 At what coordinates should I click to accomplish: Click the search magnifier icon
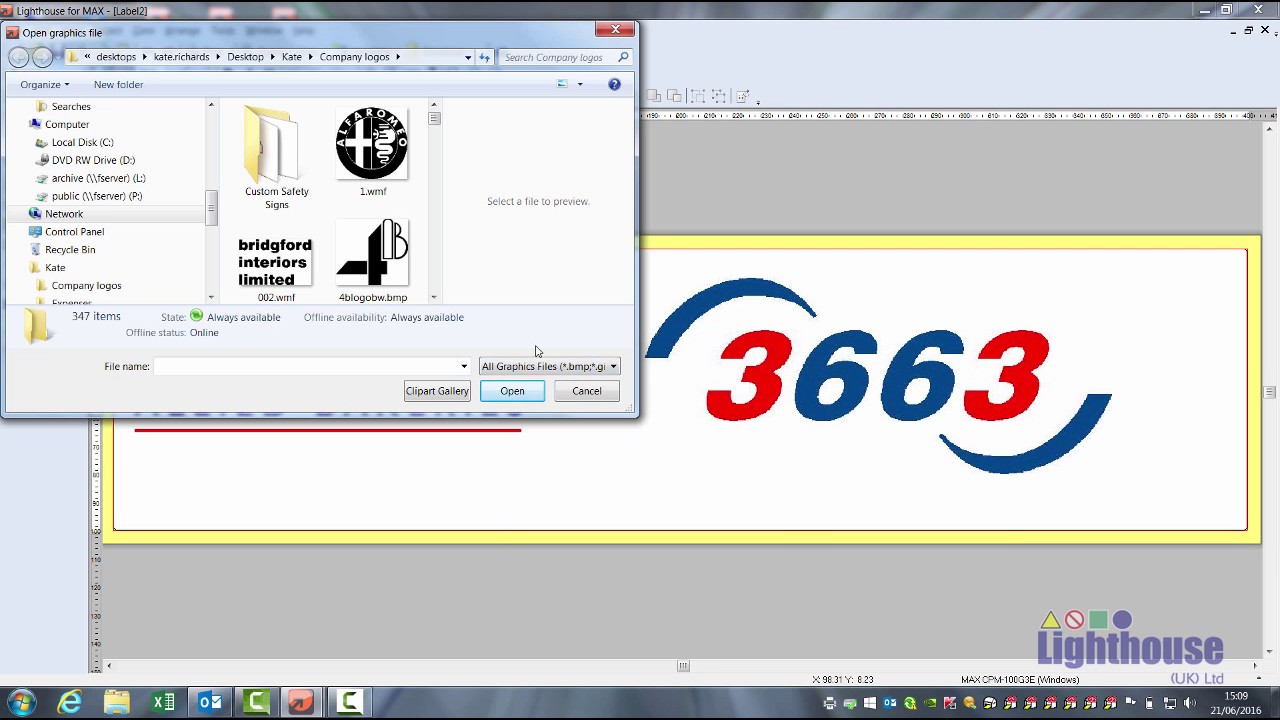(622, 57)
